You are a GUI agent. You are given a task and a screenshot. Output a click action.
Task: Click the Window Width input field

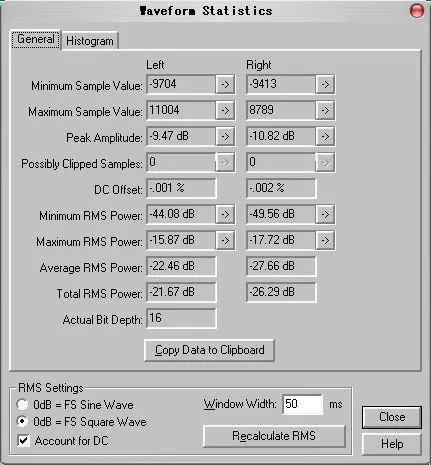pyautogui.click(x=302, y=404)
